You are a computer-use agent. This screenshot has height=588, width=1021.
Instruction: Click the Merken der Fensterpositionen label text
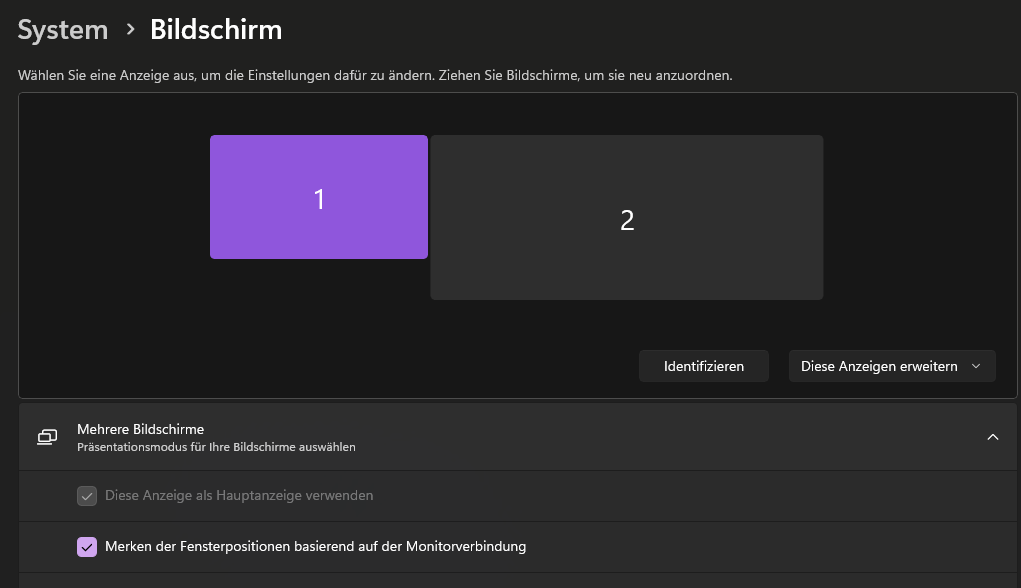(315, 547)
